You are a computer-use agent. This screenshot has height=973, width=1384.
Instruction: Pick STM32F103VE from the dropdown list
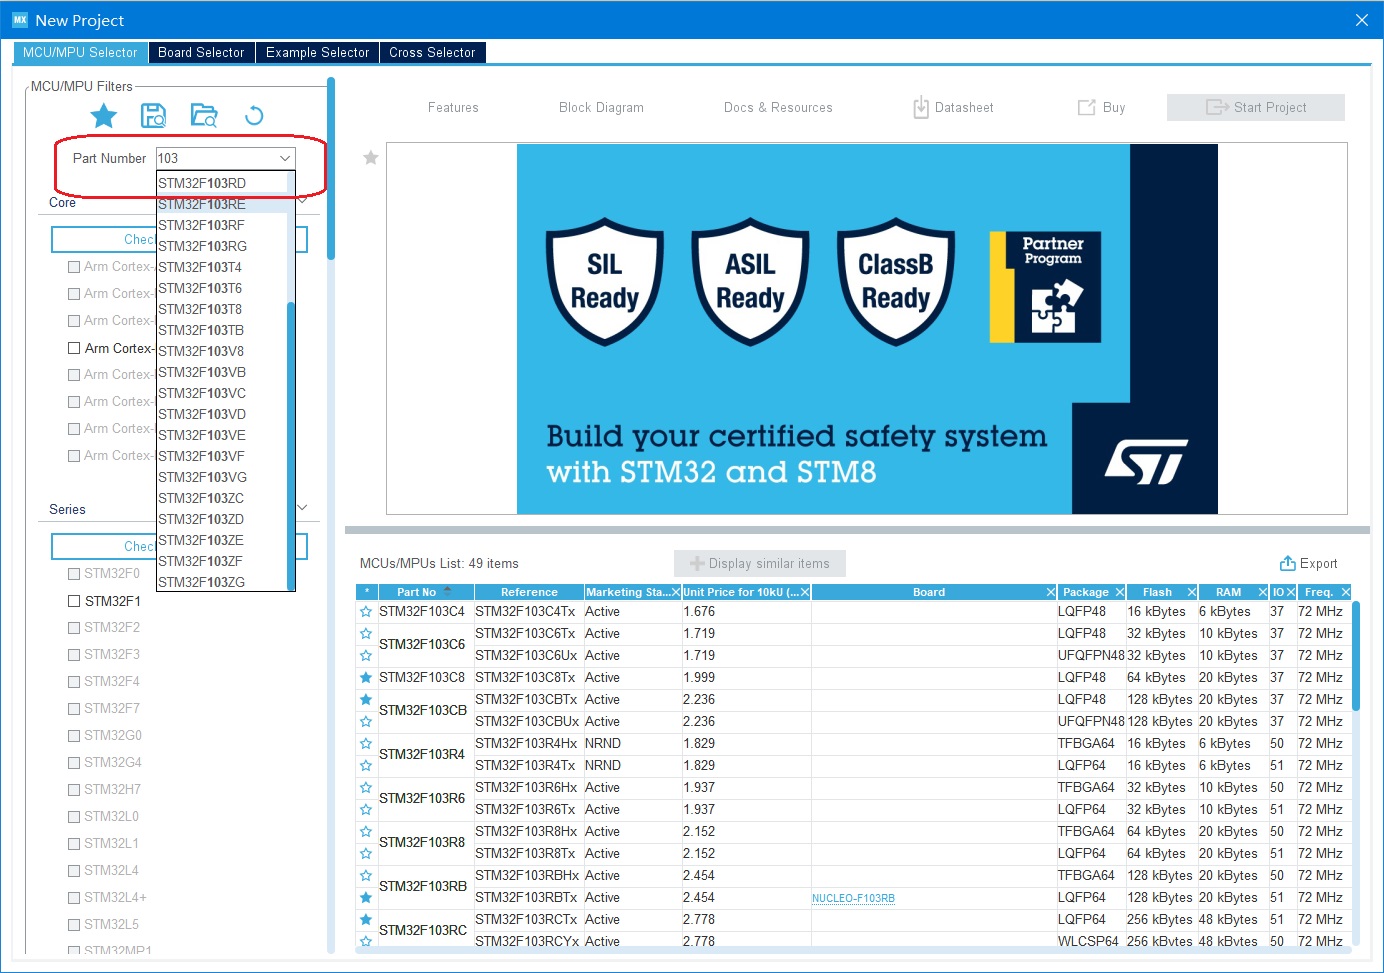click(222, 435)
